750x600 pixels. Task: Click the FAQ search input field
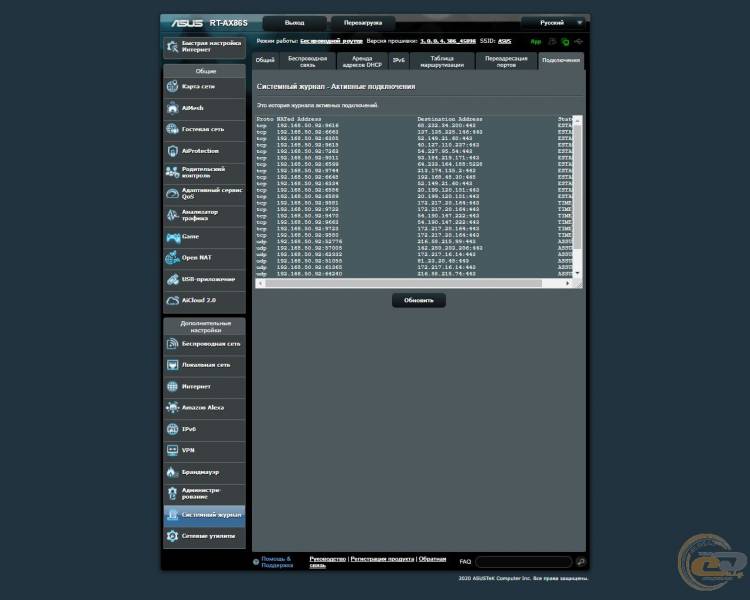[524, 562]
